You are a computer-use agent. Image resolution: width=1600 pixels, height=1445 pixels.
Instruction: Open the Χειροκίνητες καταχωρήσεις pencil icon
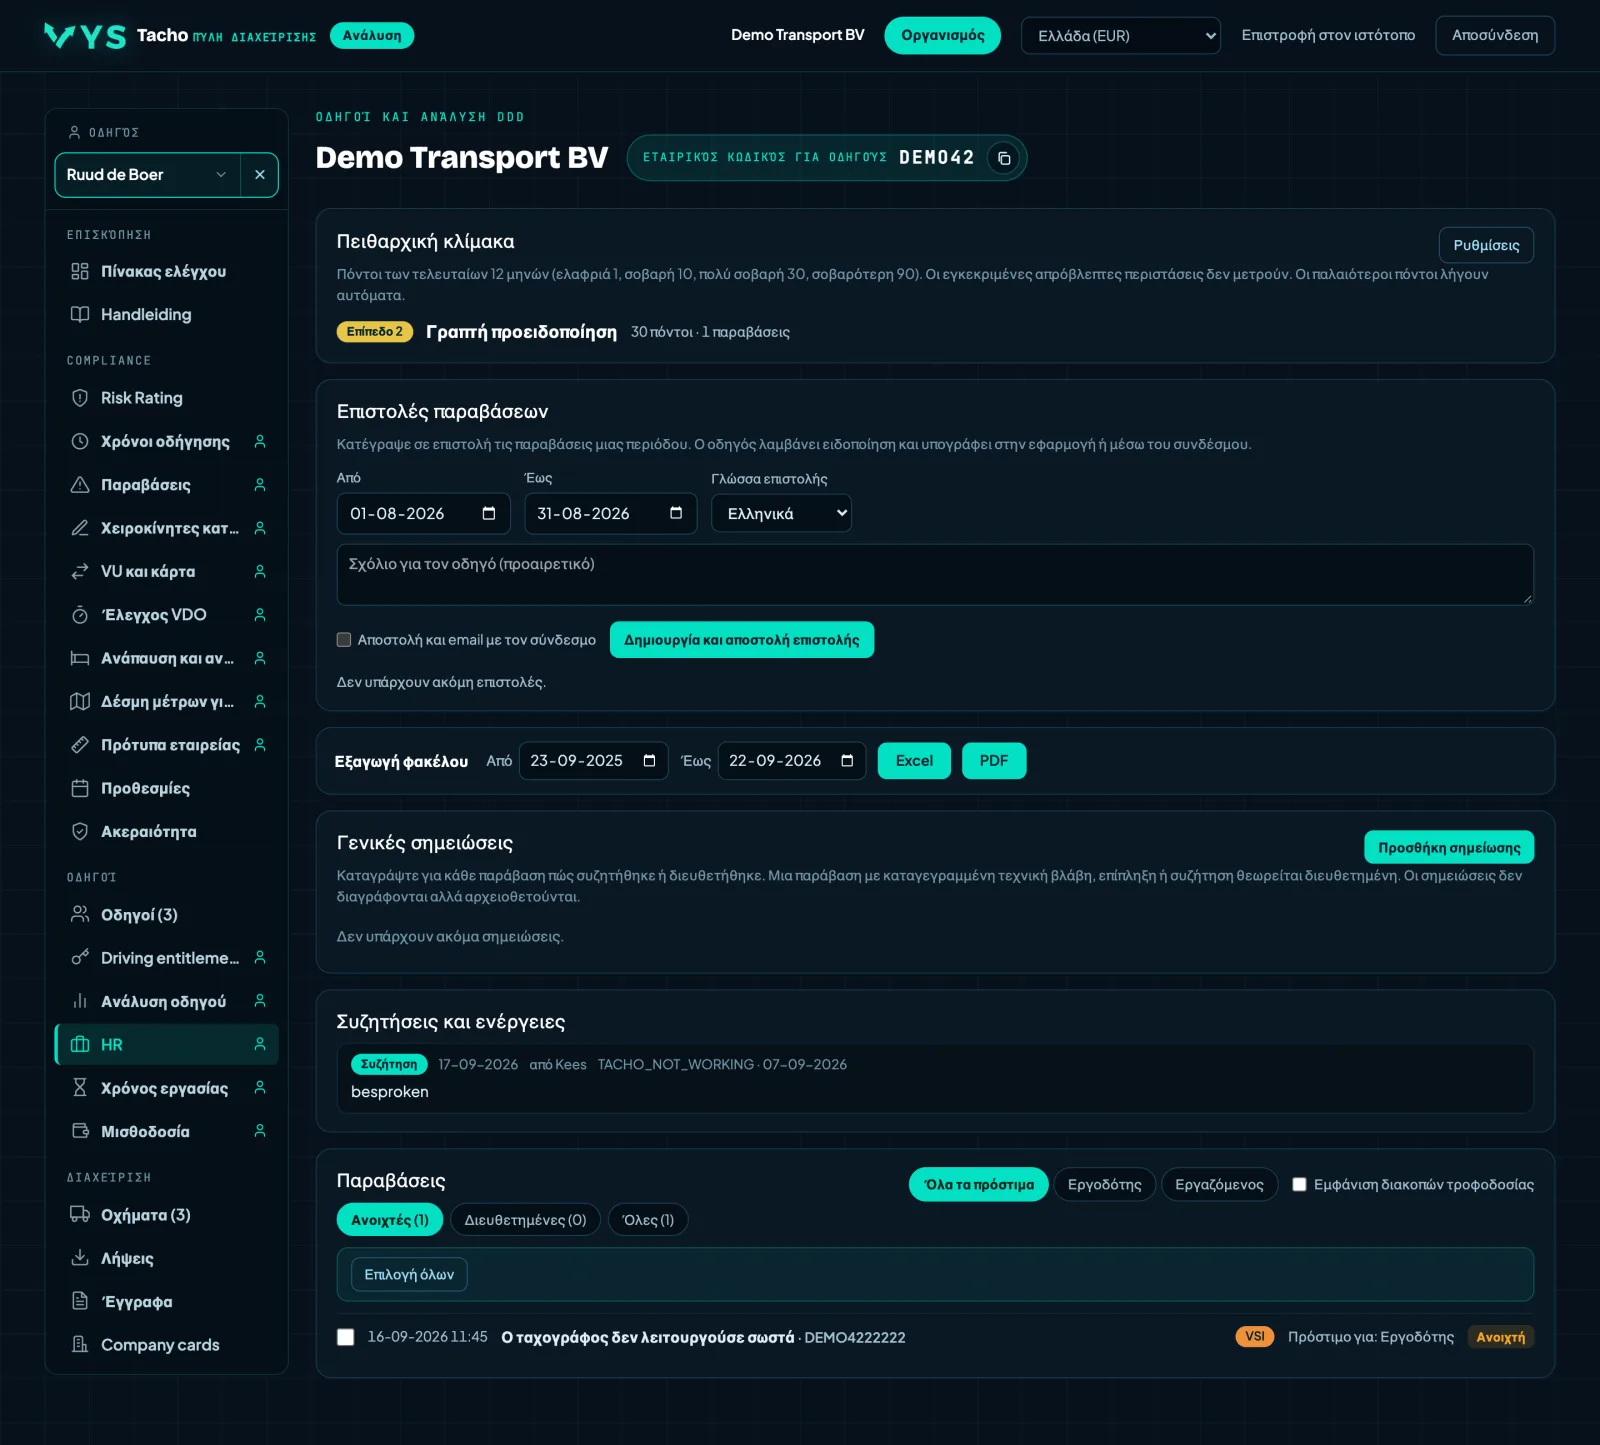[80, 528]
